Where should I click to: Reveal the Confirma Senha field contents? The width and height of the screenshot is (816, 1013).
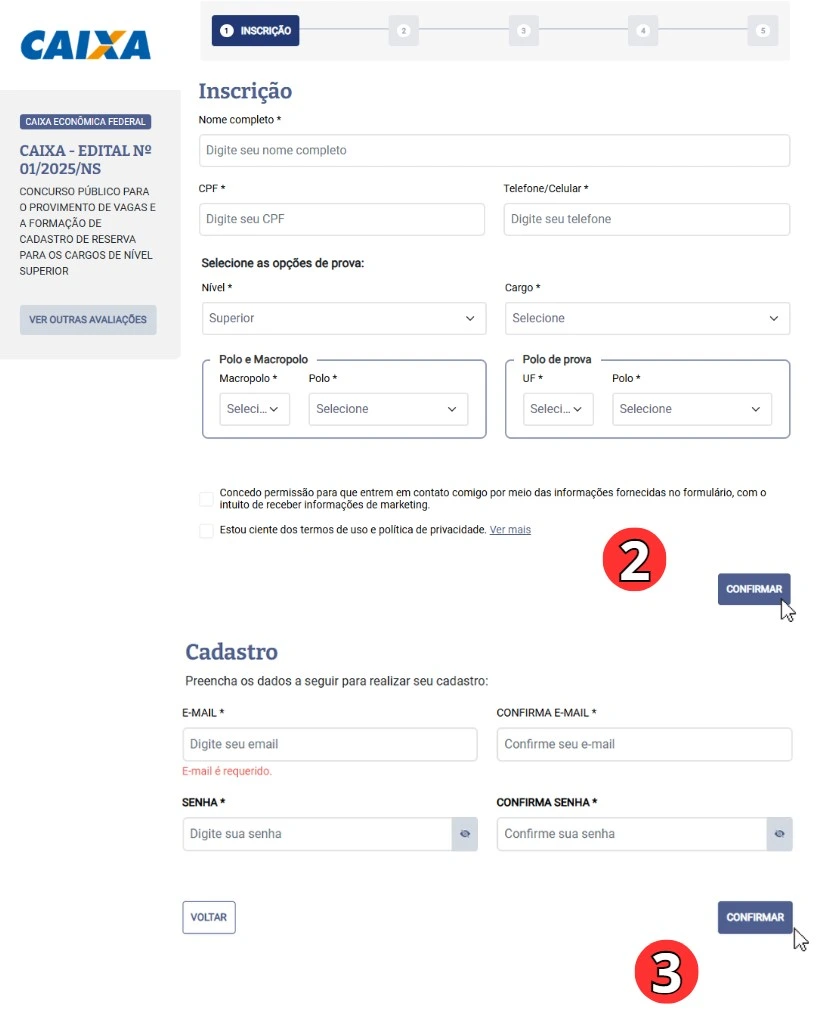tap(779, 833)
